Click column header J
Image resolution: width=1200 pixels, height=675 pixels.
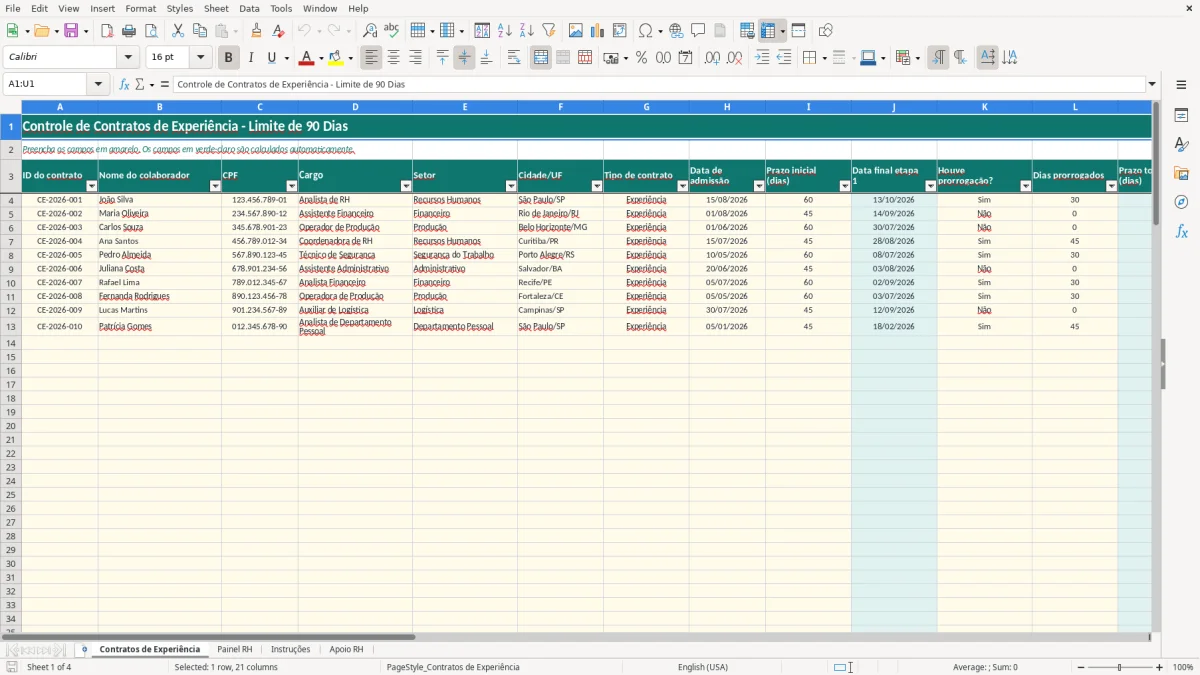click(894, 106)
